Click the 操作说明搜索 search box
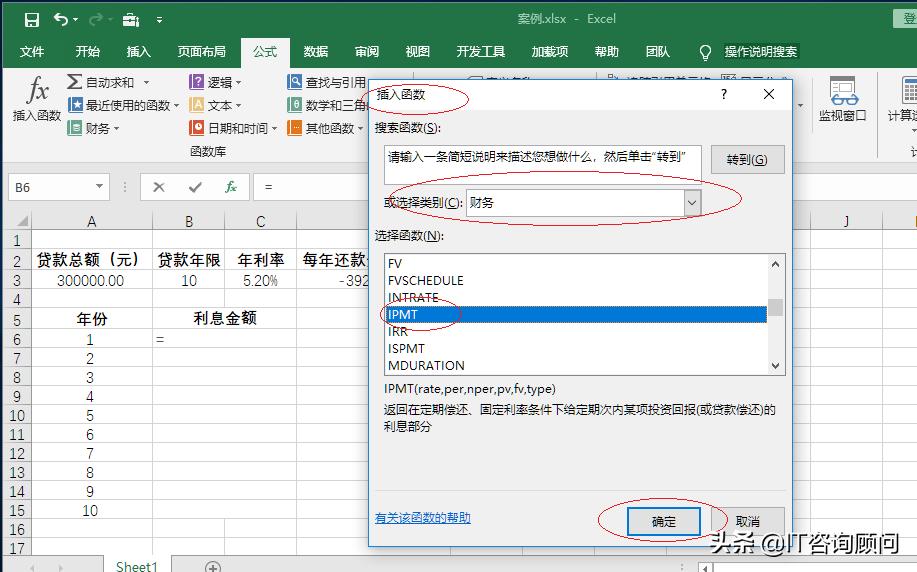Viewport: 917px width, 572px height. click(x=761, y=51)
